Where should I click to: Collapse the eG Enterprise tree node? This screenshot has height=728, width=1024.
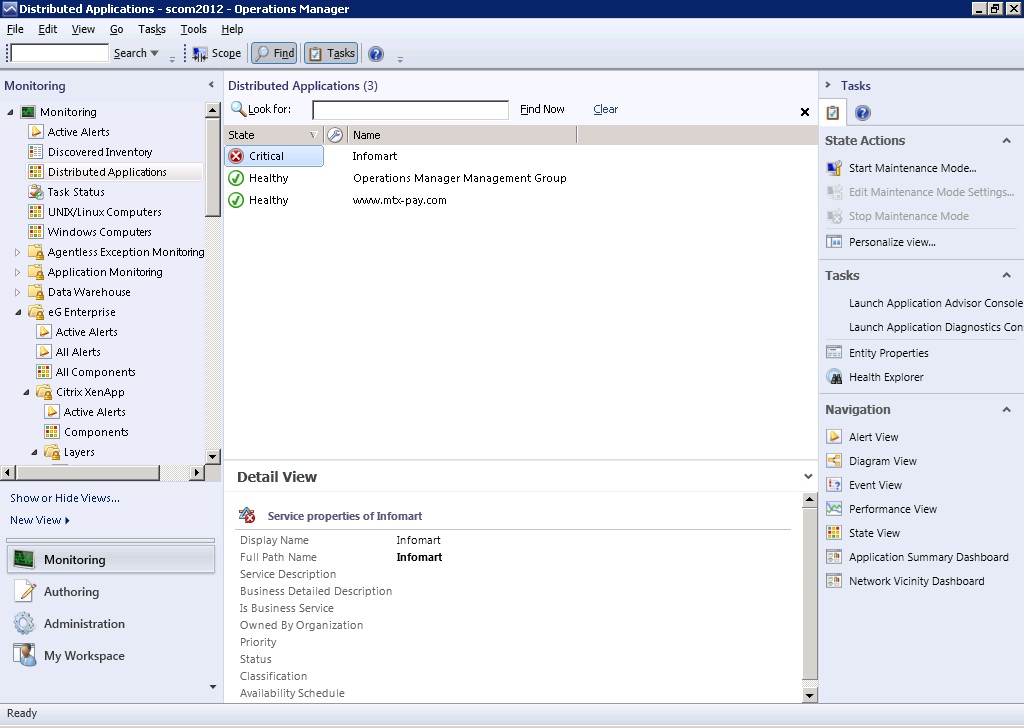pyautogui.click(x=18, y=312)
